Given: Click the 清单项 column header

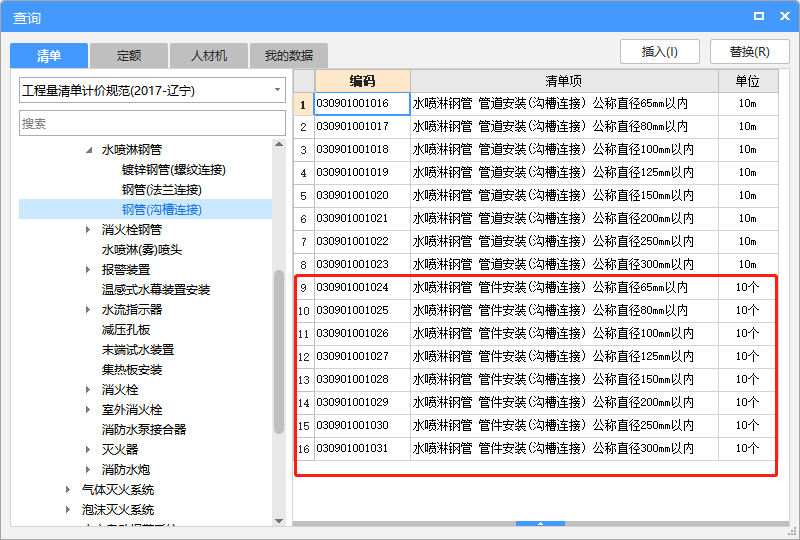Looking at the screenshot, I should click(564, 81).
